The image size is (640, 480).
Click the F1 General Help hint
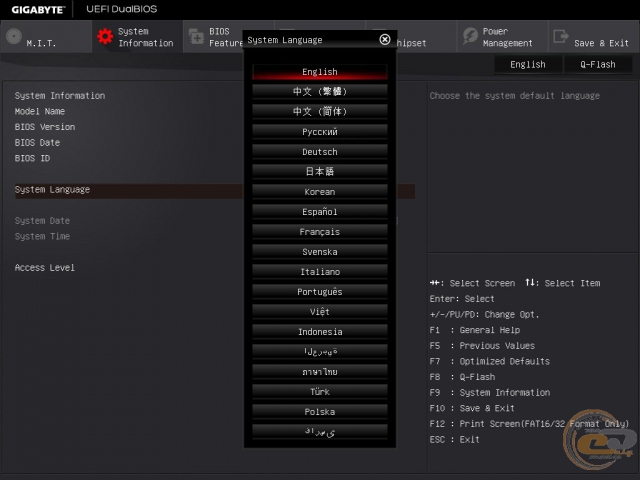click(475, 330)
